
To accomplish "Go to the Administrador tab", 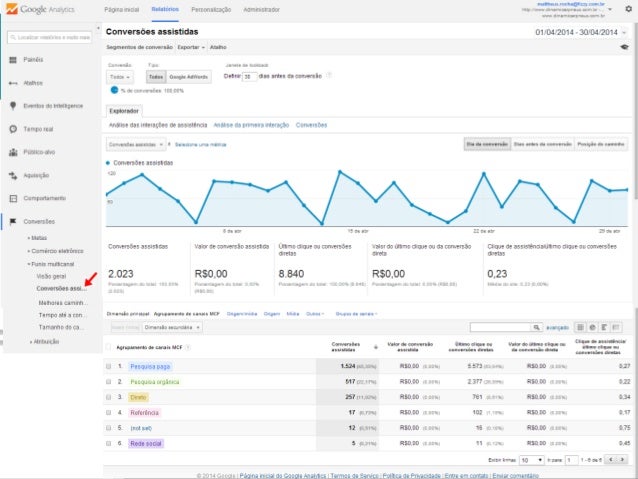I will coord(261,8).
